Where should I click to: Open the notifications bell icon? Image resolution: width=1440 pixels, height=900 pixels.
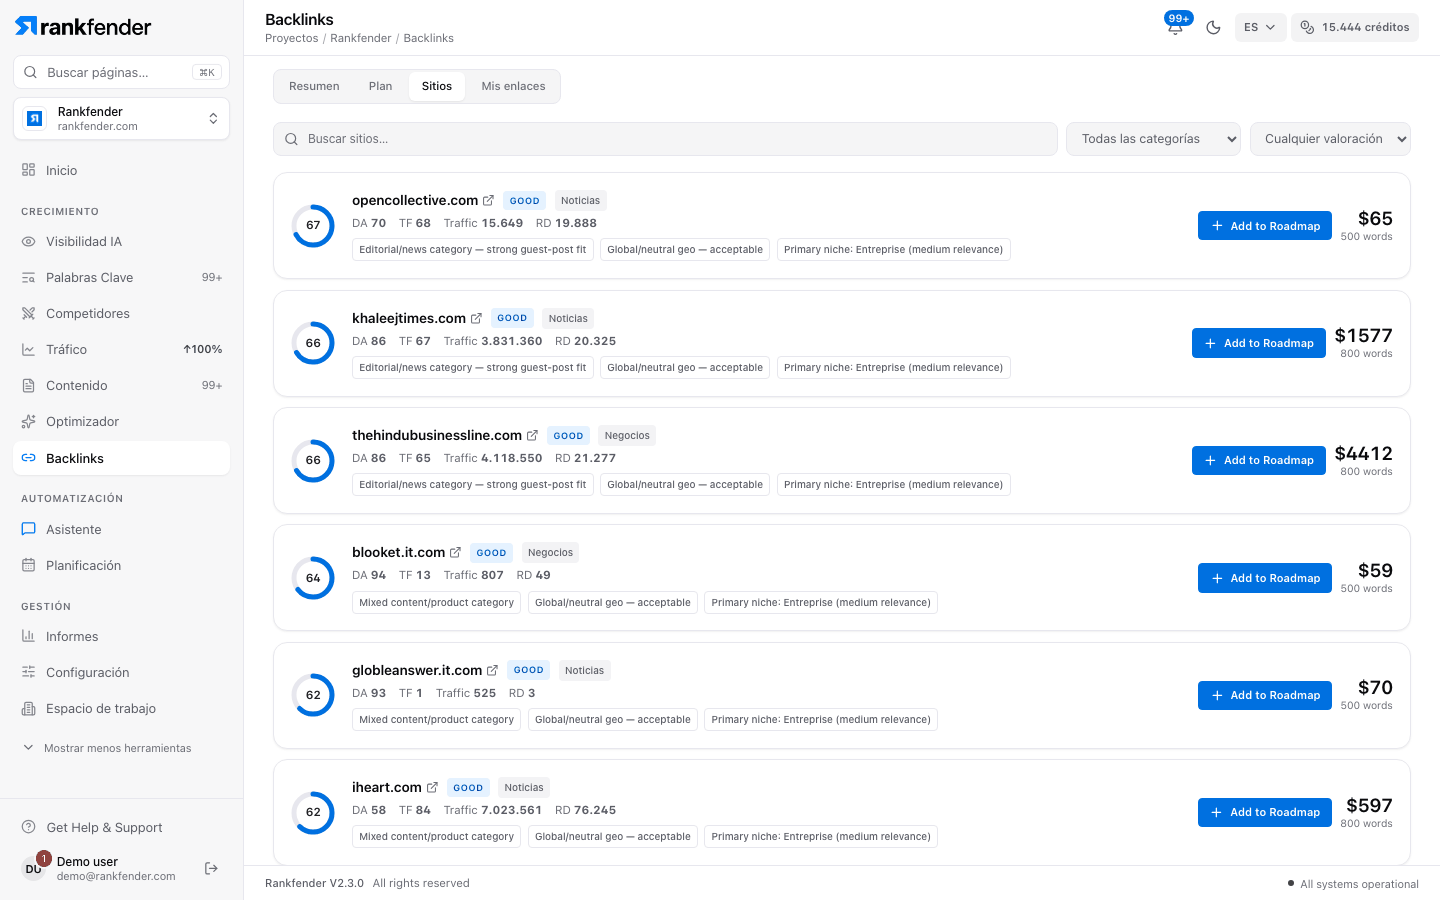coord(1175,27)
